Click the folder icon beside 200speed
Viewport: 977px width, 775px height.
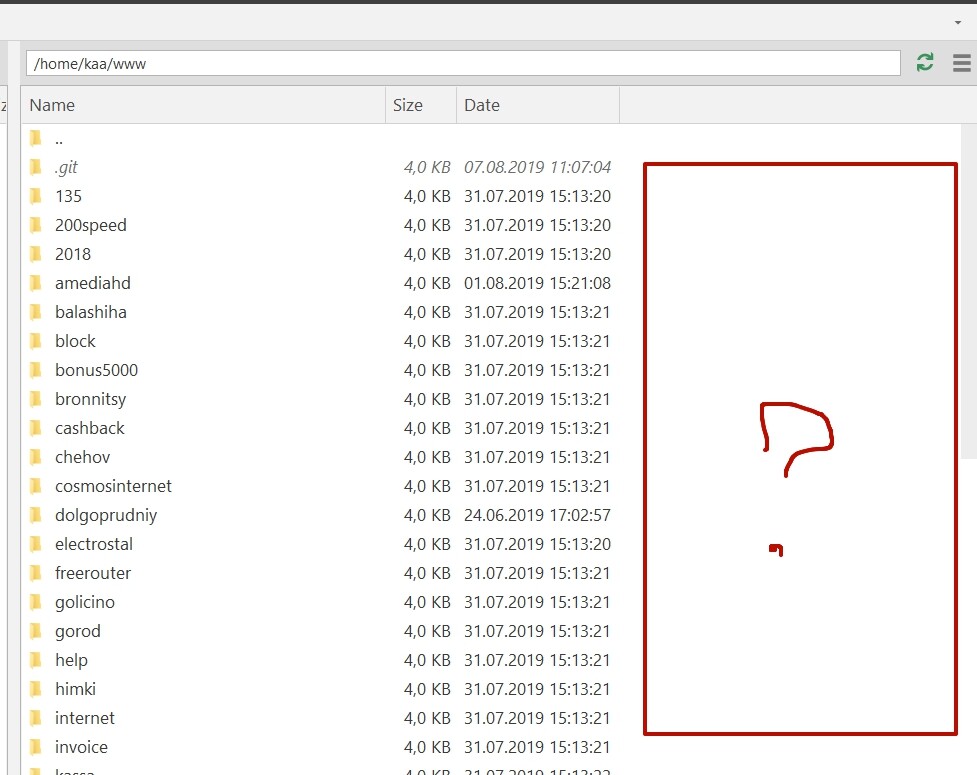click(36, 225)
